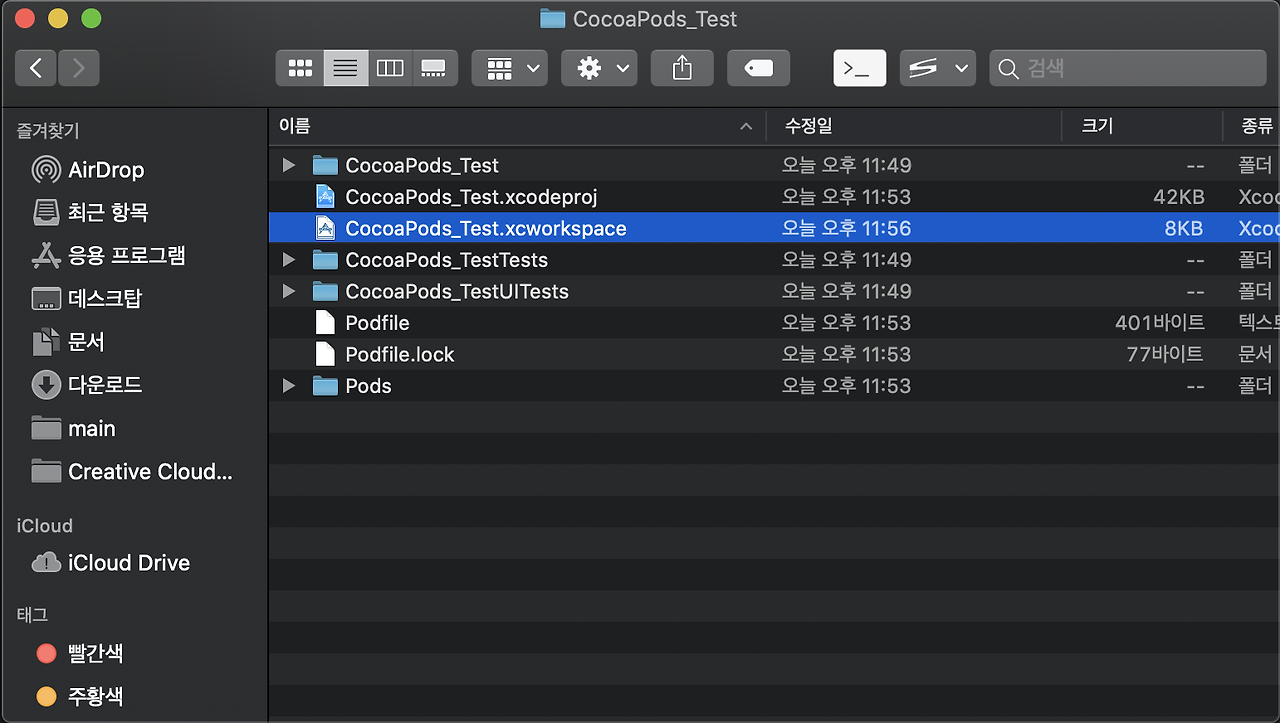The image size is (1280, 723).
Task: Open the toolbar app dropdown next to Terminal
Action: click(937, 68)
